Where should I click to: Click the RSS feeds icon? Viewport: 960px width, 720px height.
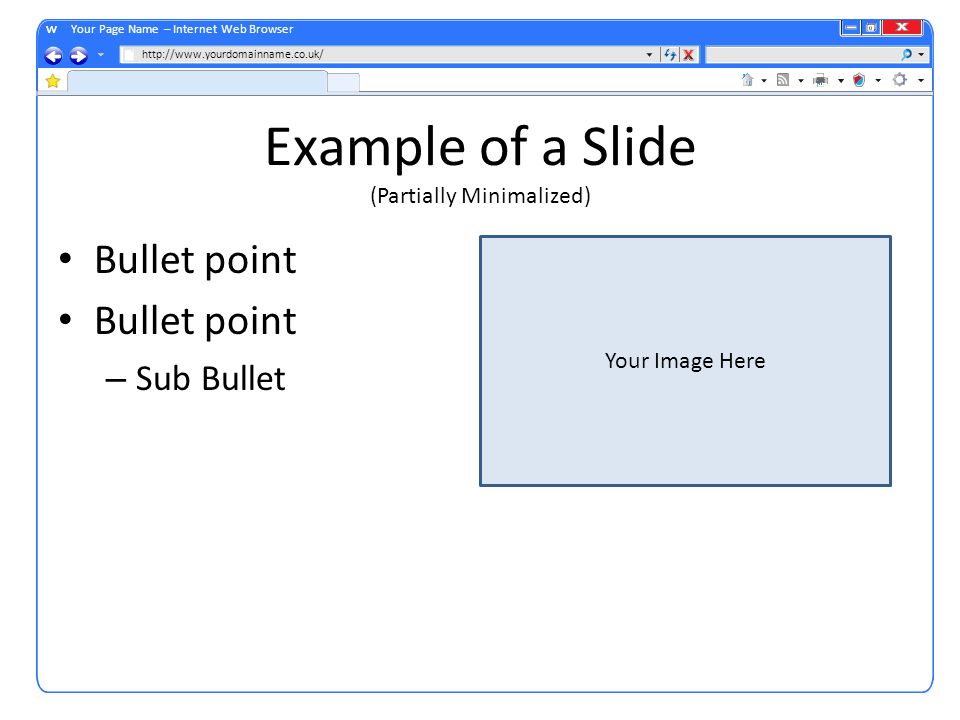tap(782, 80)
